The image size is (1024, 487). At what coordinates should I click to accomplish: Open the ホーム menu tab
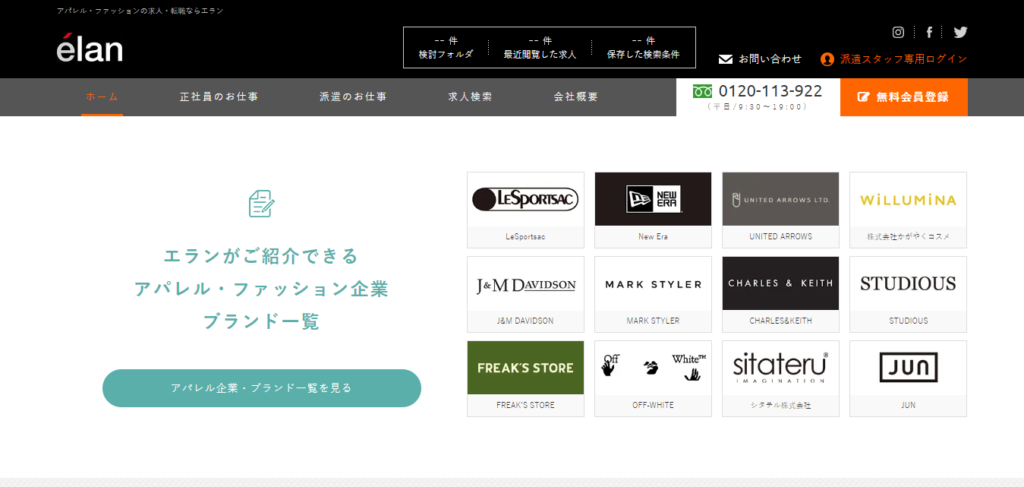102,97
